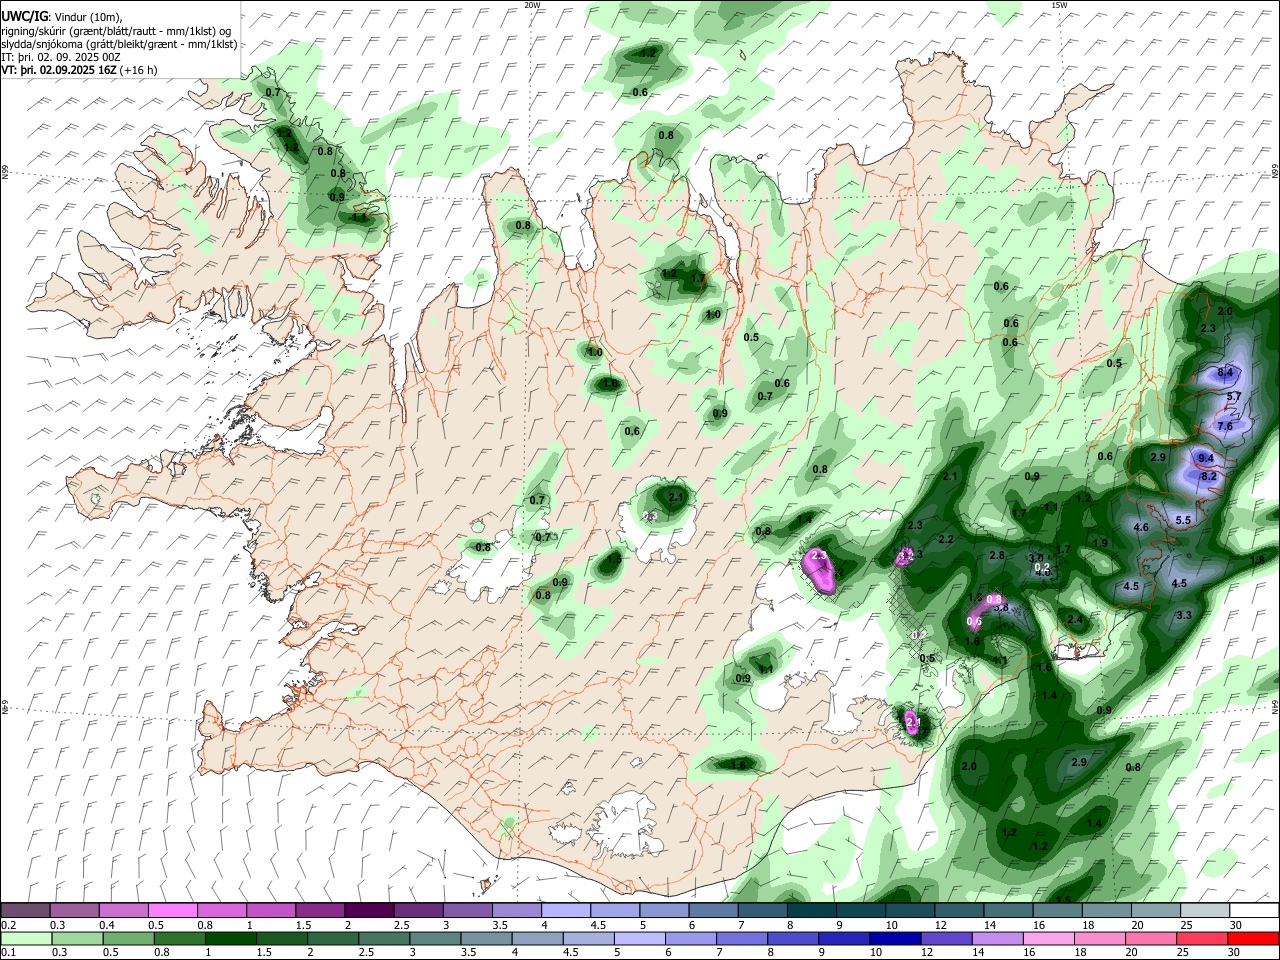Select the 7.6 precipitation value

coord(1225,426)
